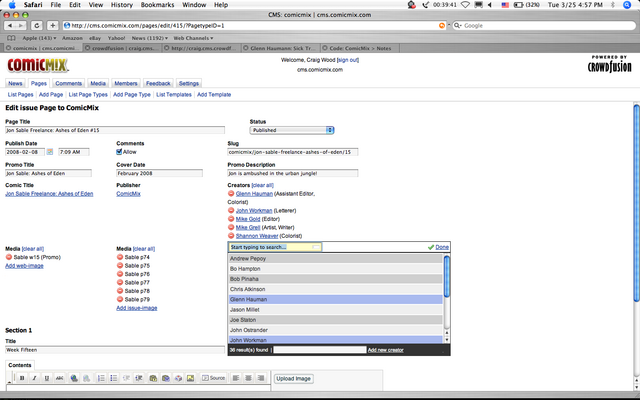This screenshot has height=400, width=640.
Task: Switch to Glenn Hauman: Sick Tr... browser tab
Action: pyautogui.click(x=280, y=48)
